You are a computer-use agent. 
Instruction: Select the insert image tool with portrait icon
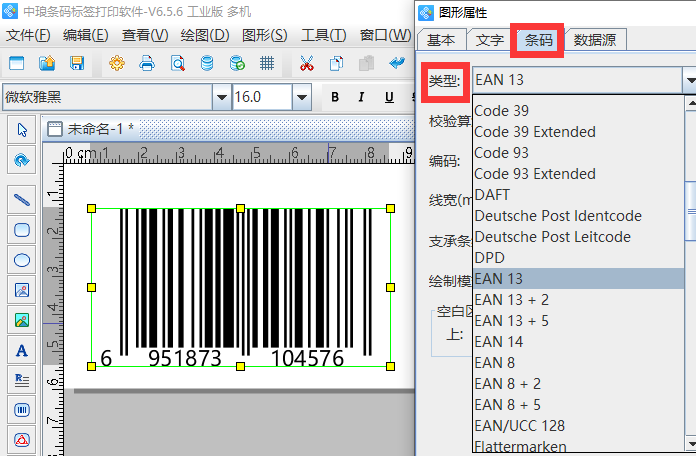pyautogui.click(x=22, y=290)
